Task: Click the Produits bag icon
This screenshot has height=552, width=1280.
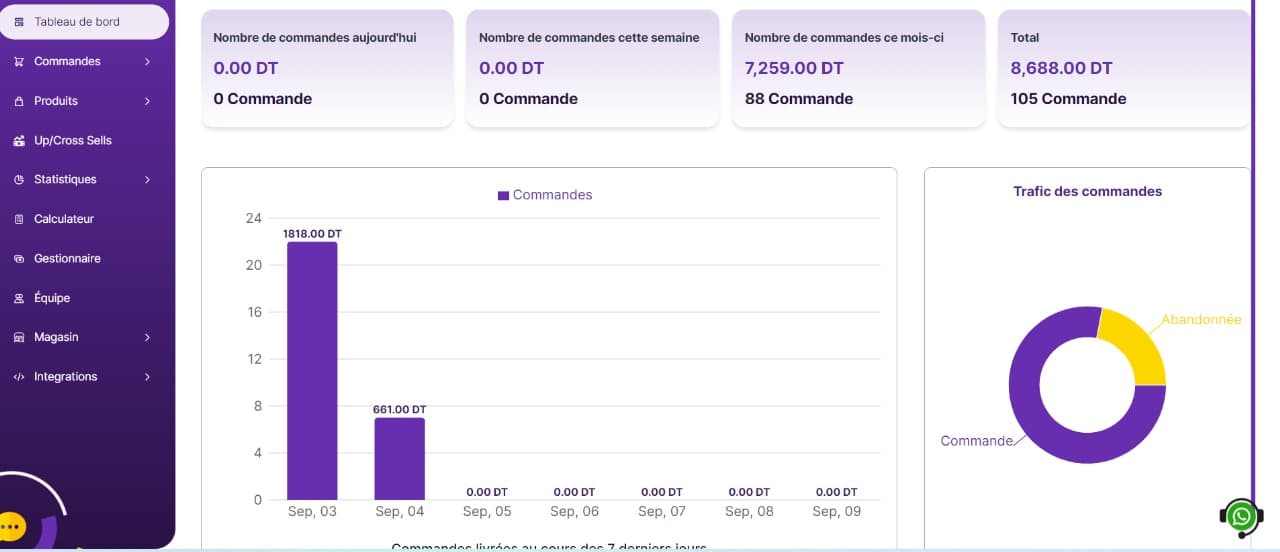Action: point(19,101)
